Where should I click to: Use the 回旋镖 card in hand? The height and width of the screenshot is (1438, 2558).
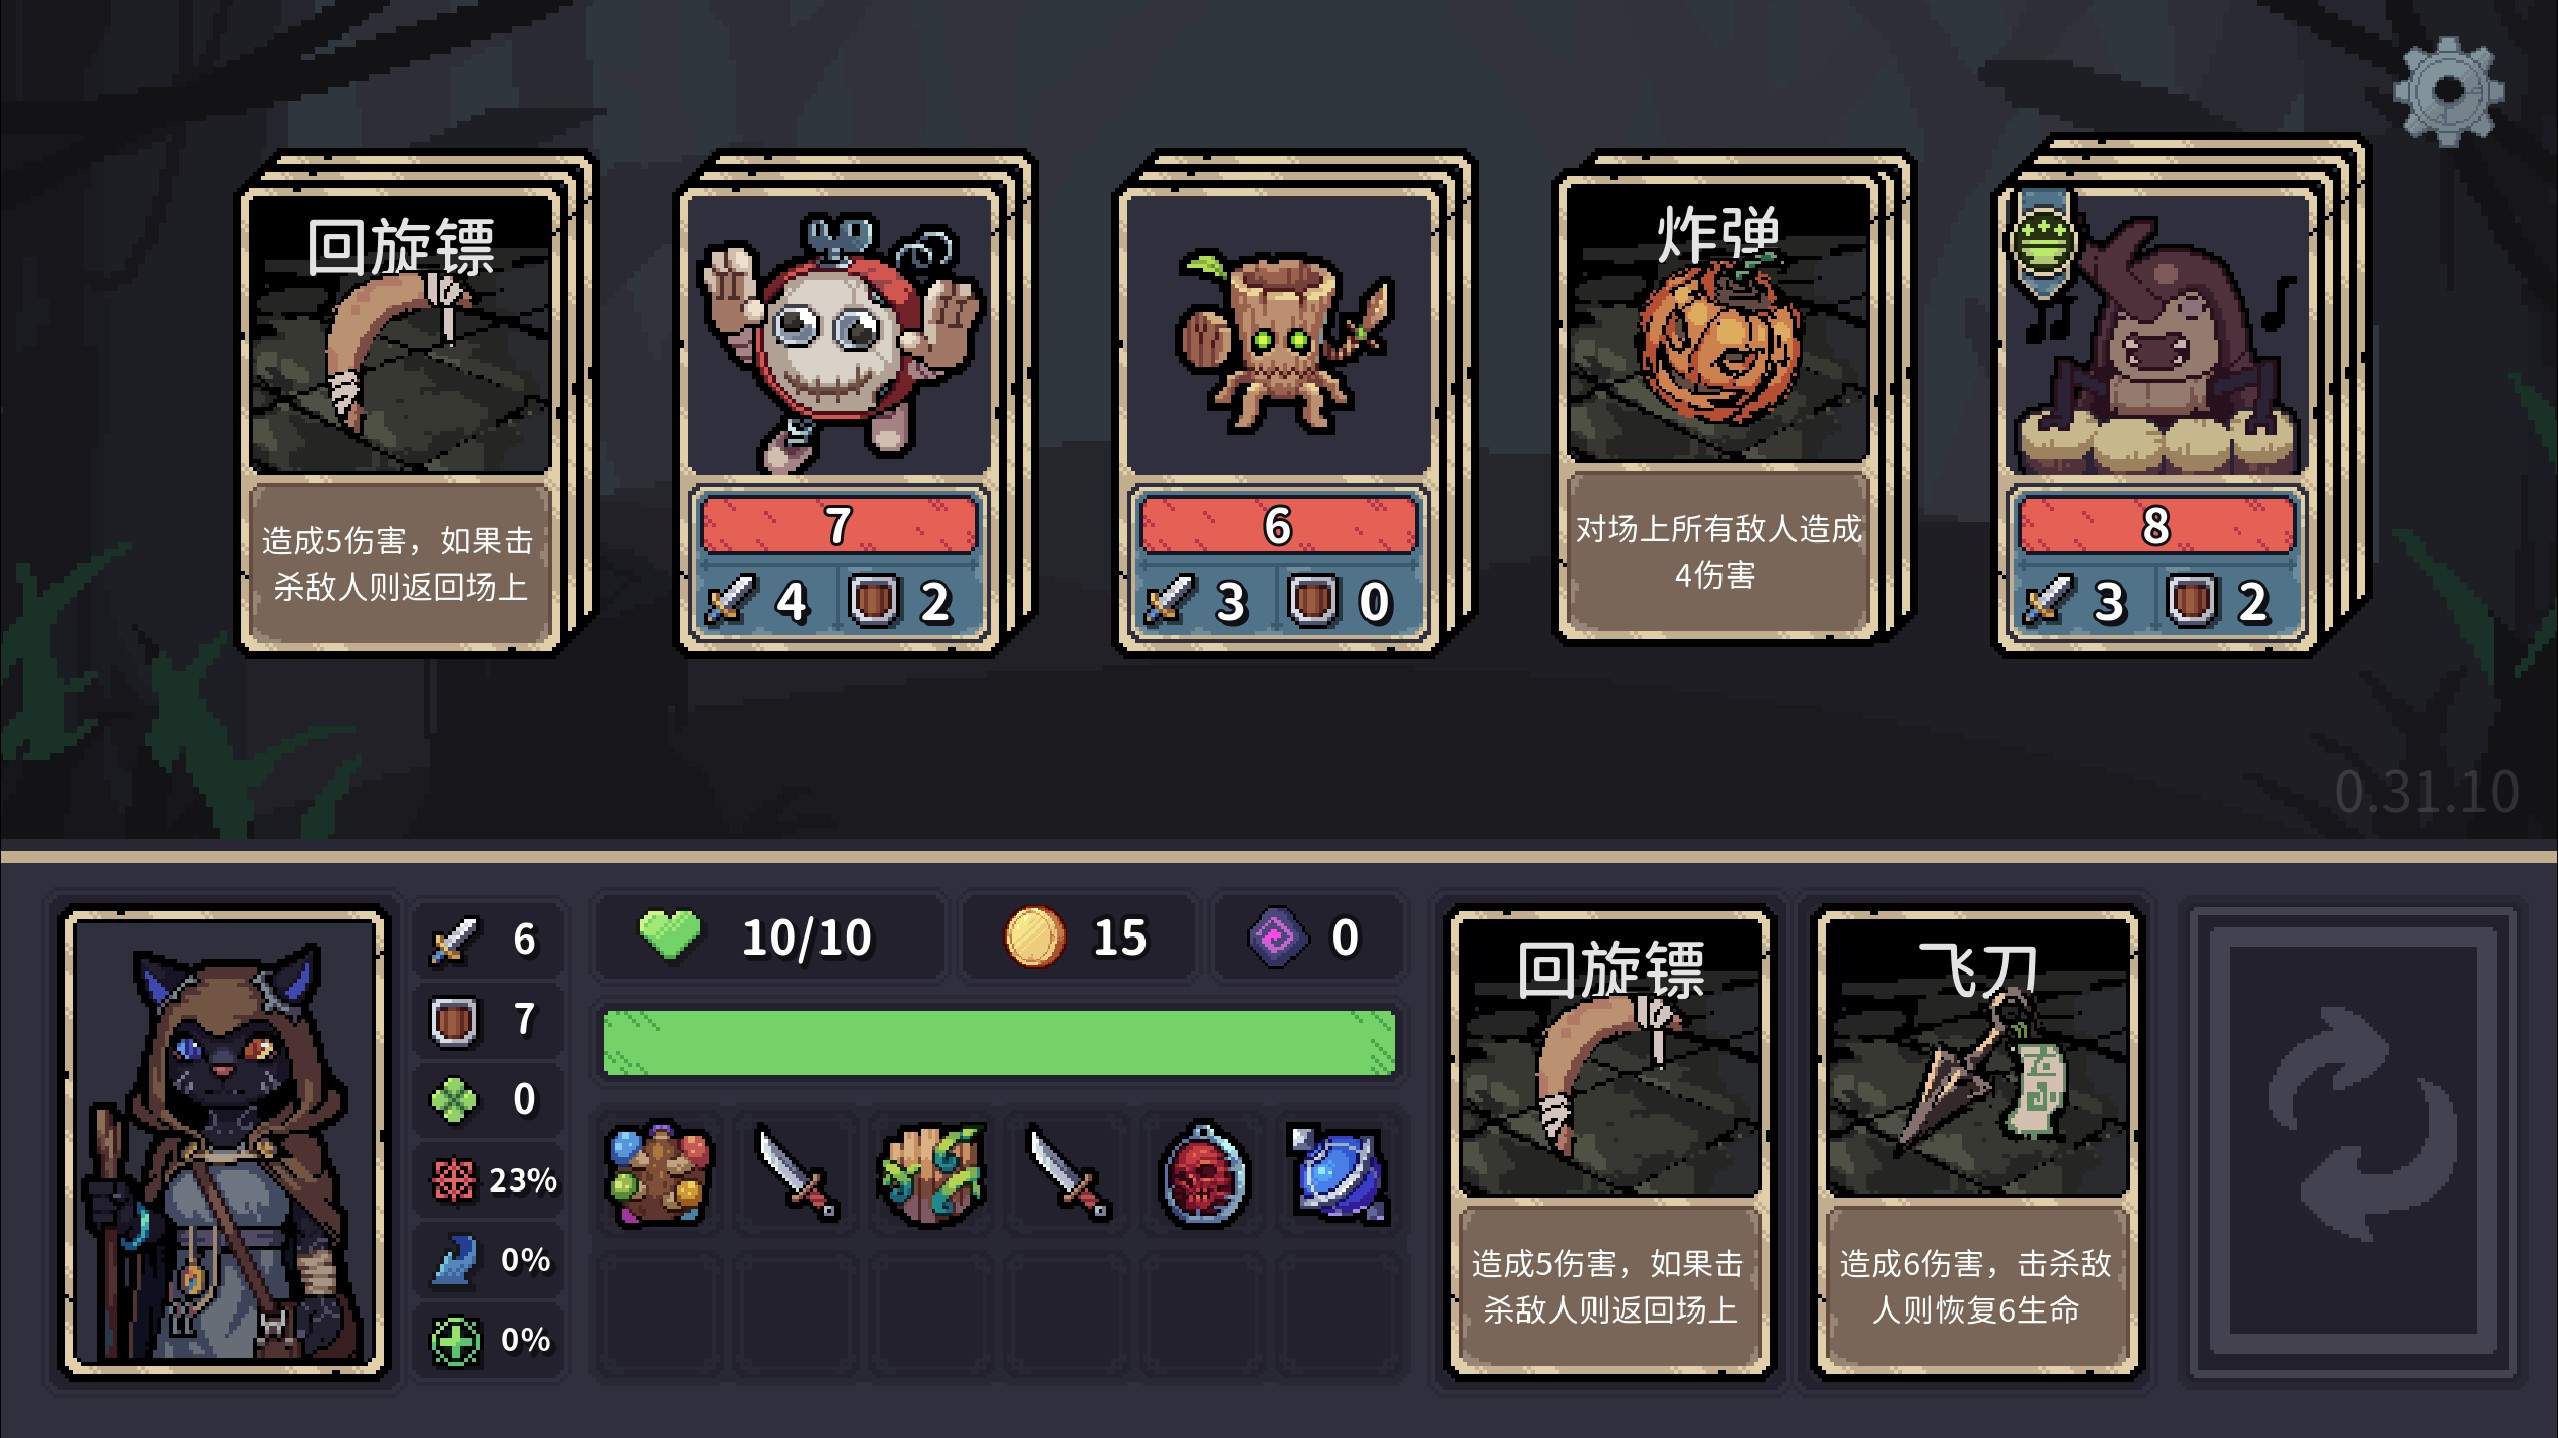click(x=1609, y=1143)
